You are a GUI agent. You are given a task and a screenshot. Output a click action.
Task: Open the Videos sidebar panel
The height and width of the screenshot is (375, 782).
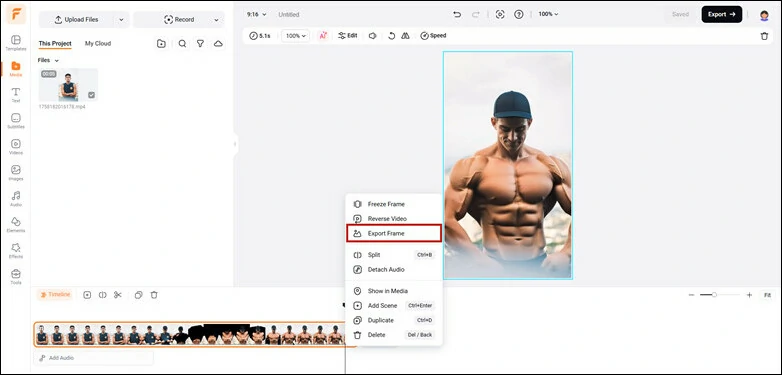coord(16,147)
